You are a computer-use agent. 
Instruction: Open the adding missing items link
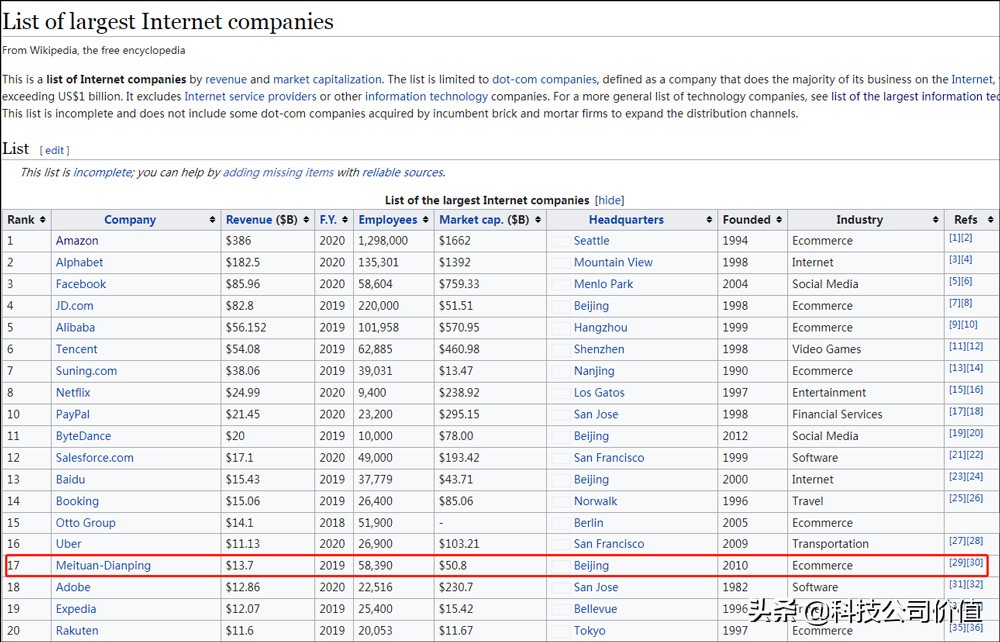278,172
